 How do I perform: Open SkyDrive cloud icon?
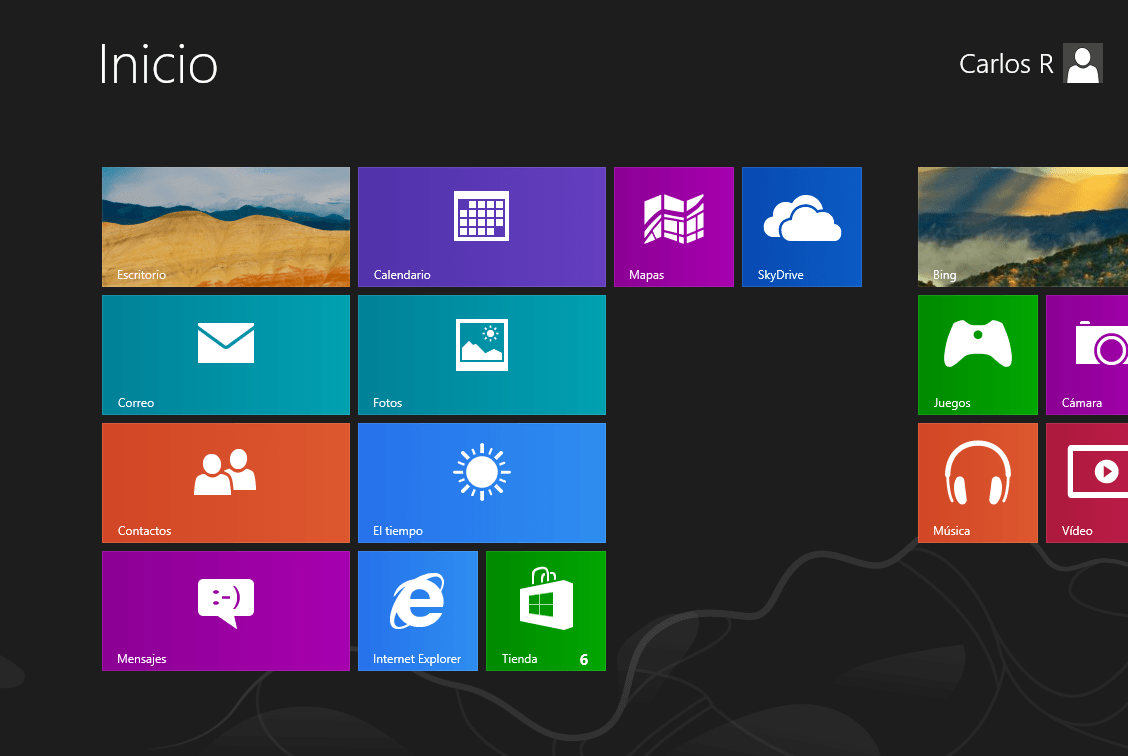click(802, 217)
